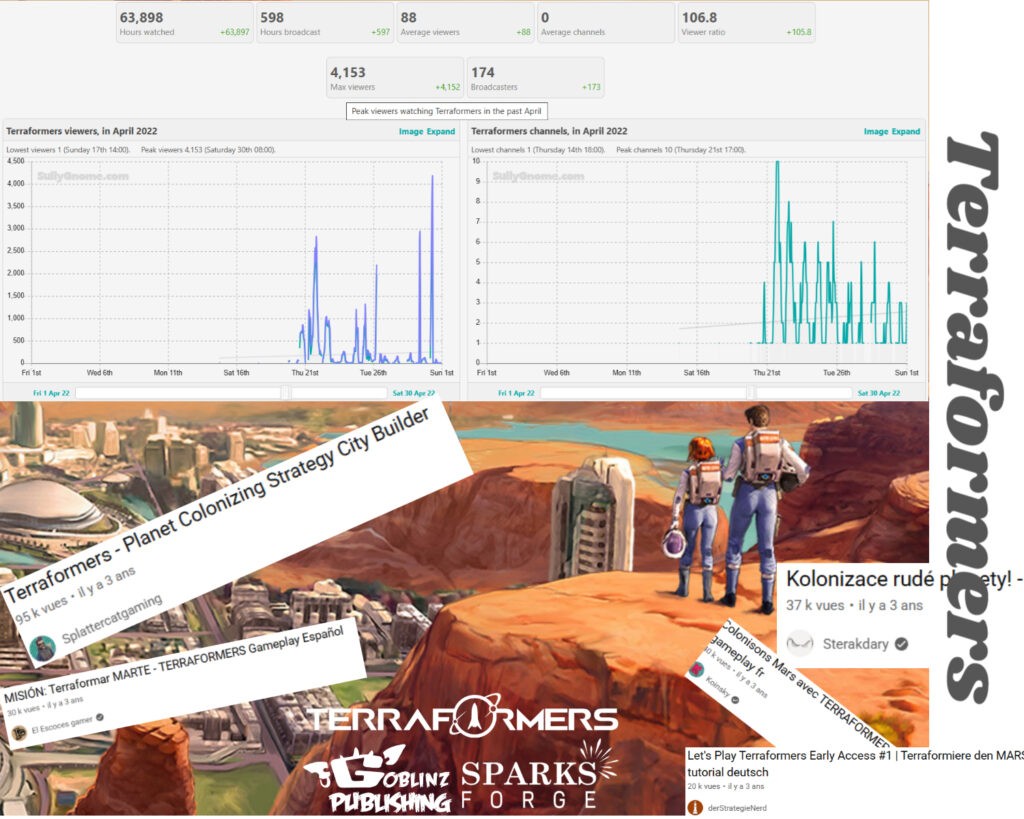Click the Max viewers 4,153 stat card

pos(395,78)
